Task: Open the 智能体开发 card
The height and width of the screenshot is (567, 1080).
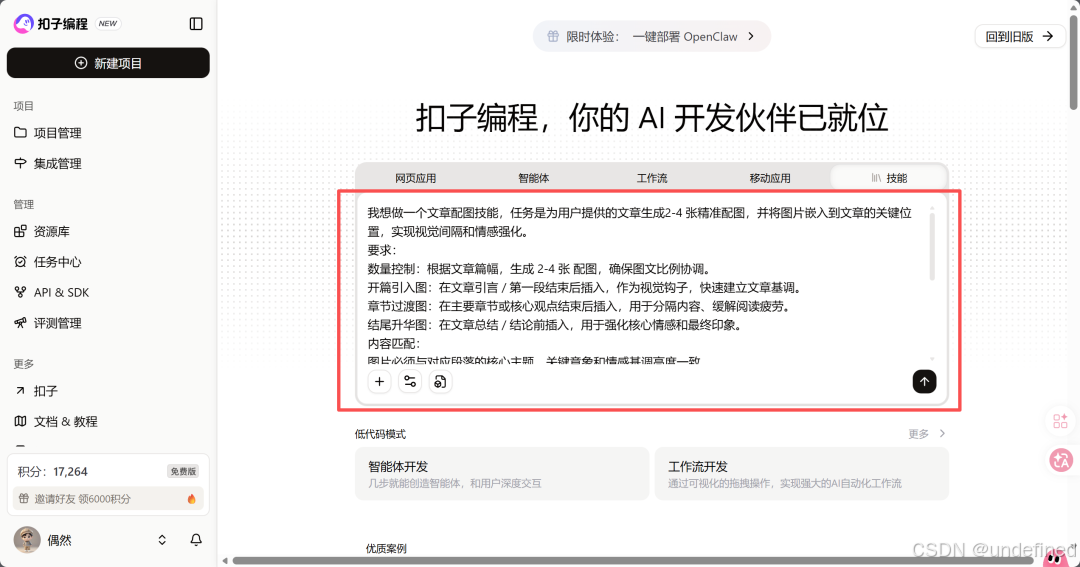Action: 502,474
